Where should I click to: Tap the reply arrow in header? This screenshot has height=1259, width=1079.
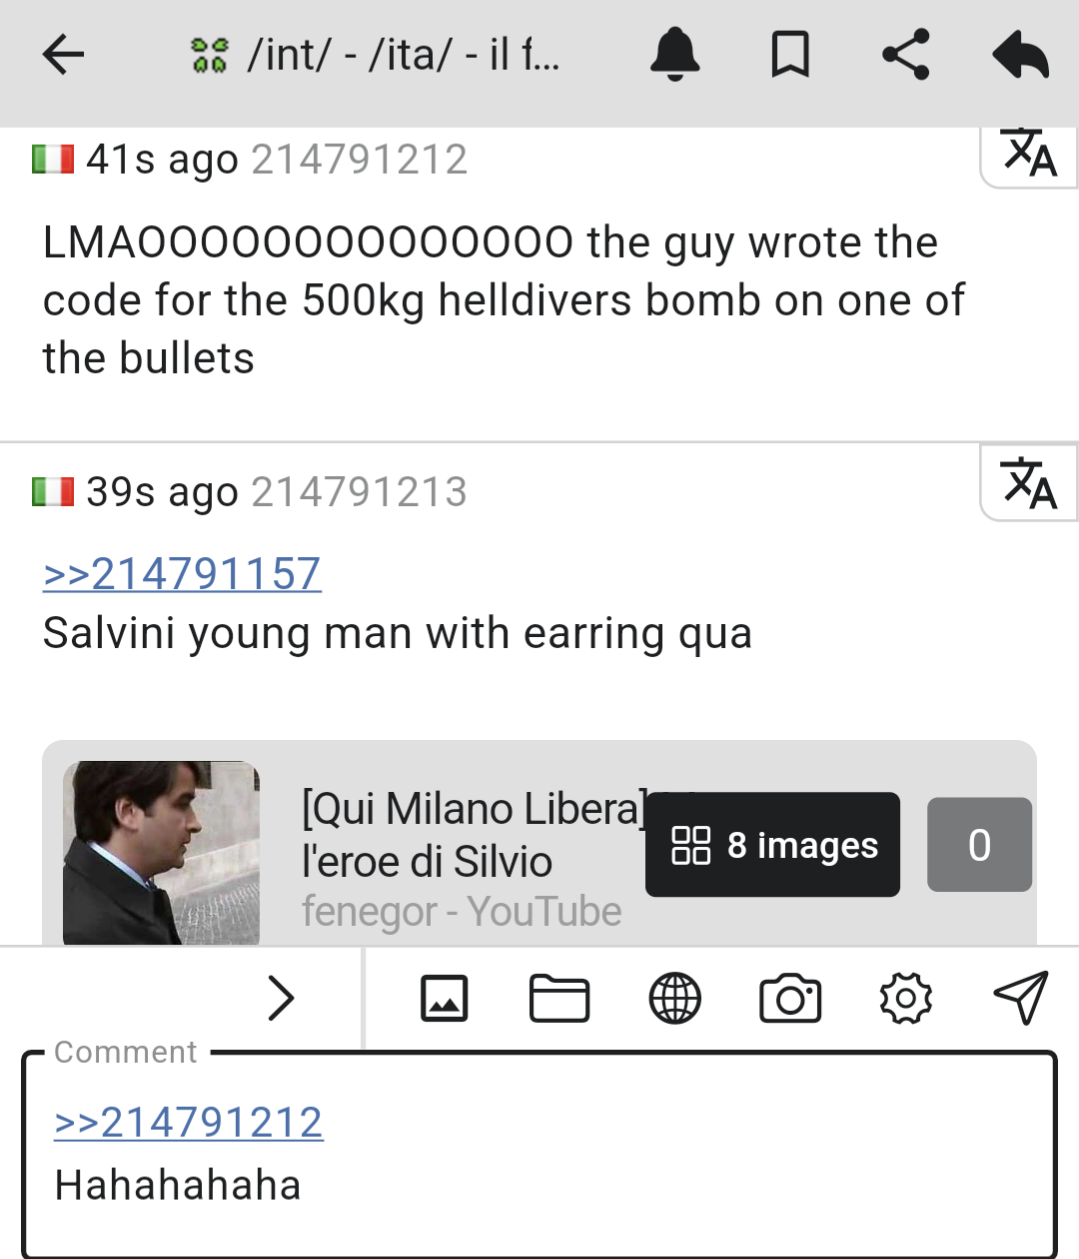pyautogui.click(x=1021, y=54)
